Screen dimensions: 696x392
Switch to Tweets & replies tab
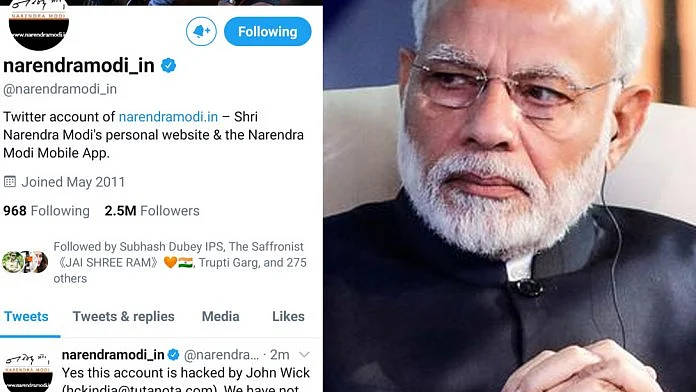123,317
